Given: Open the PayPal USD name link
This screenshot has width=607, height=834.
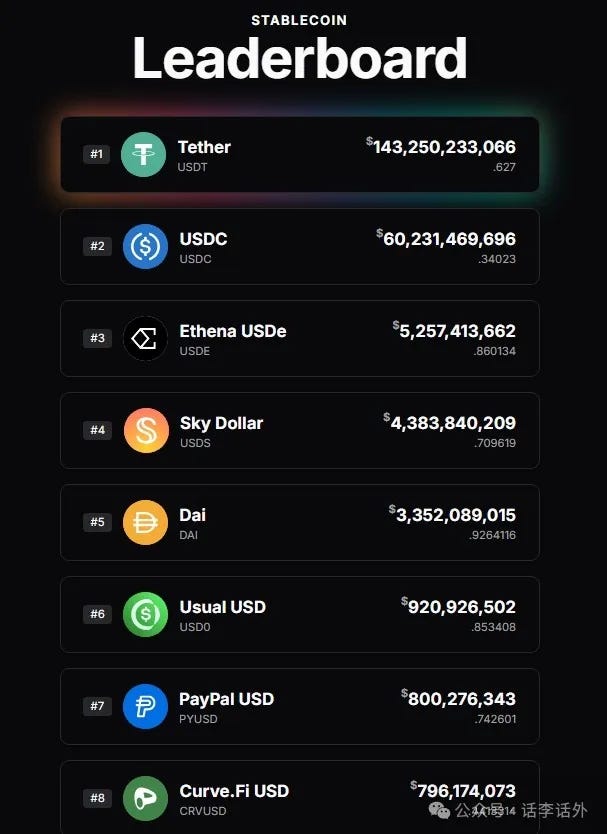Looking at the screenshot, I should pyautogui.click(x=226, y=699).
